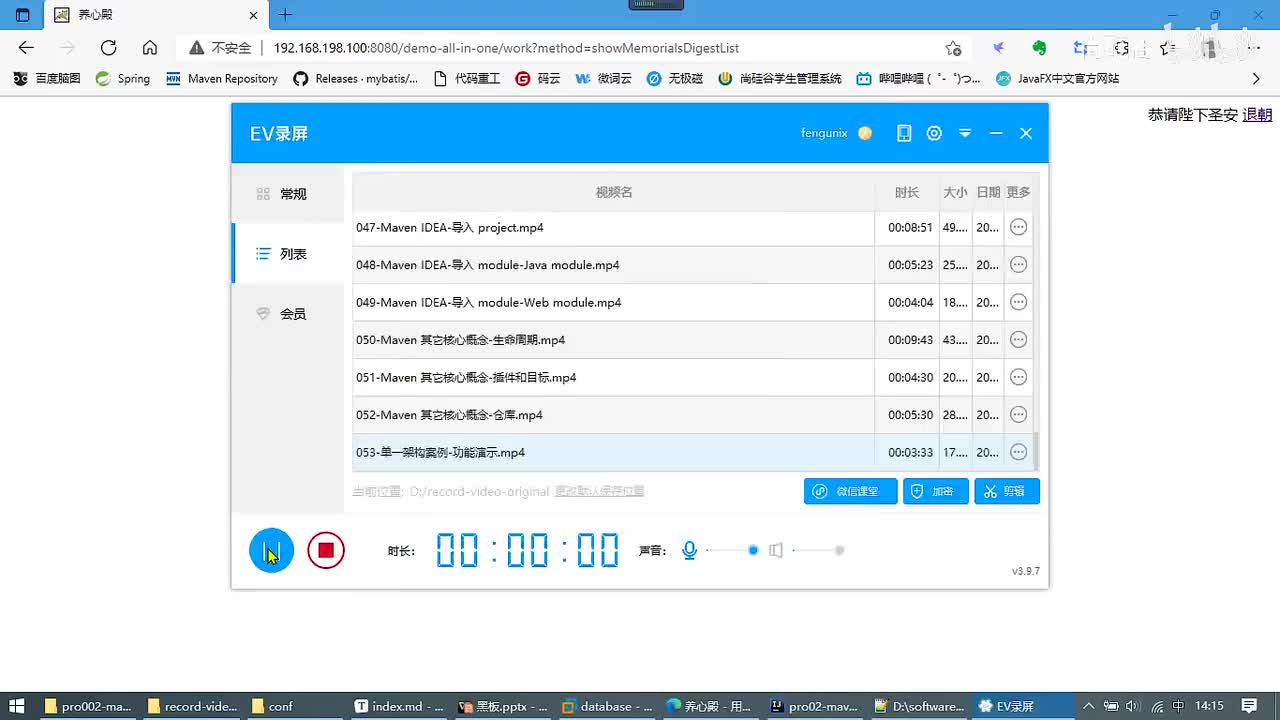Click the 时长 column header
Image resolution: width=1280 pixels, height=720 pixels.
907,192
